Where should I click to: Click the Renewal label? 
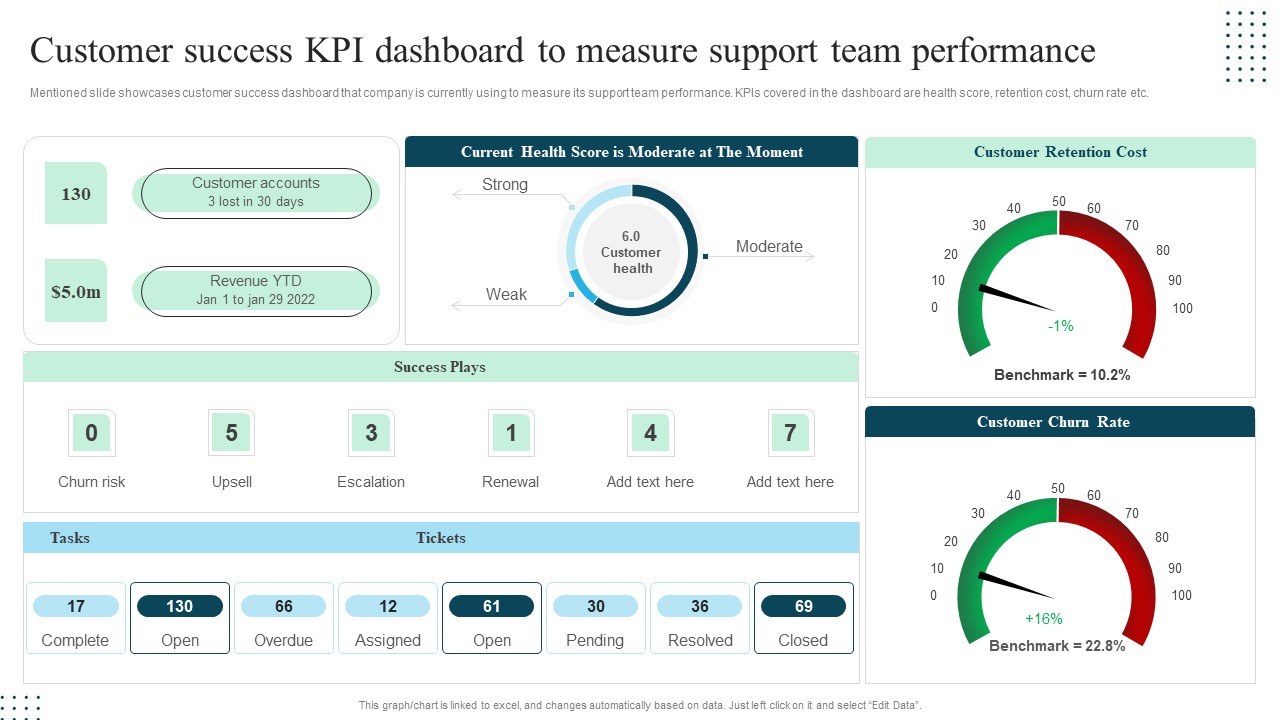(511, 482)
